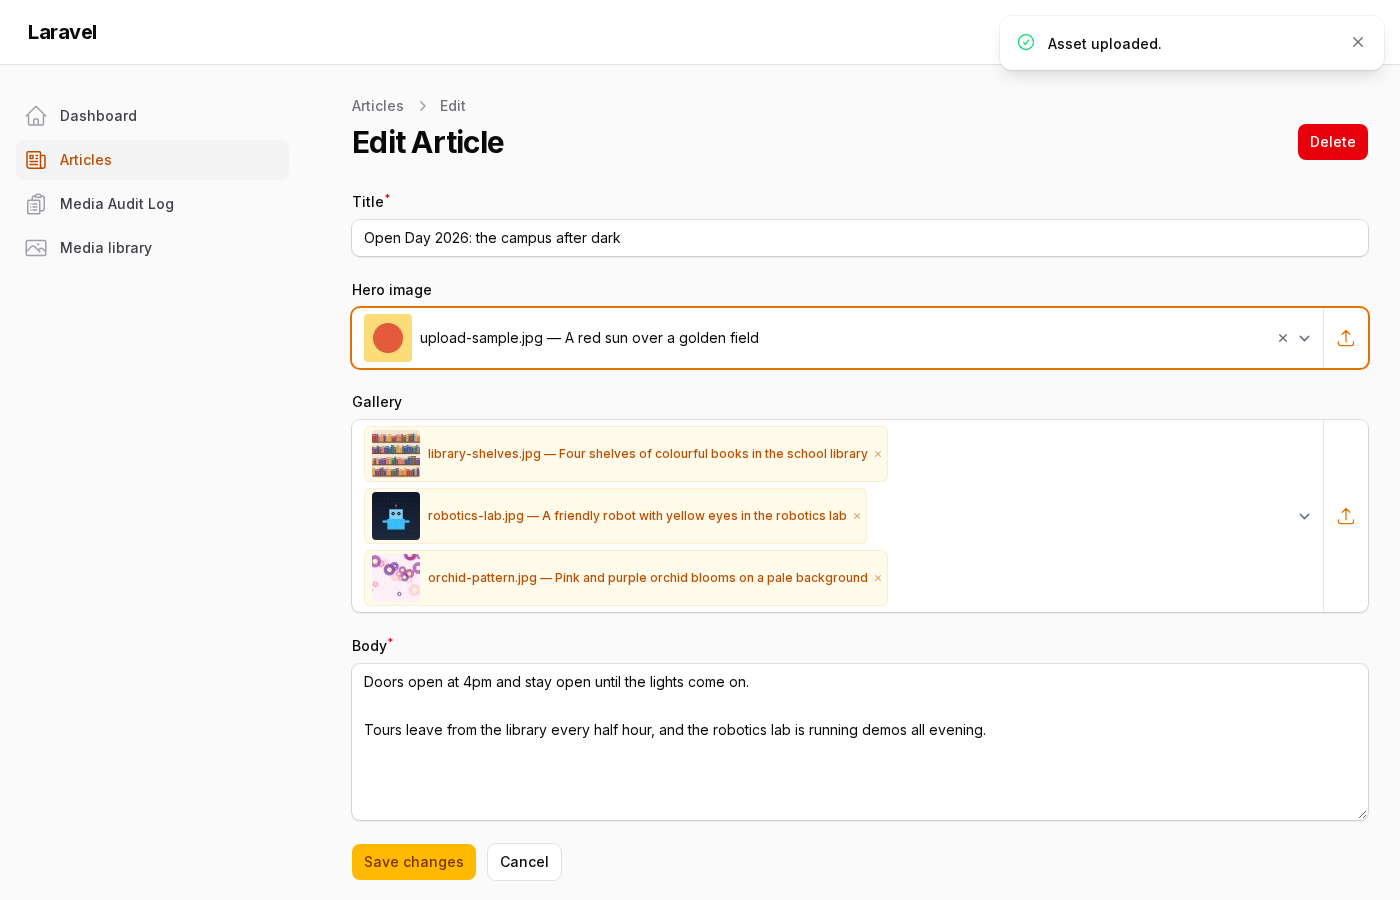
Task: Click the Gallery field label
Action: (x=377, y=402)
